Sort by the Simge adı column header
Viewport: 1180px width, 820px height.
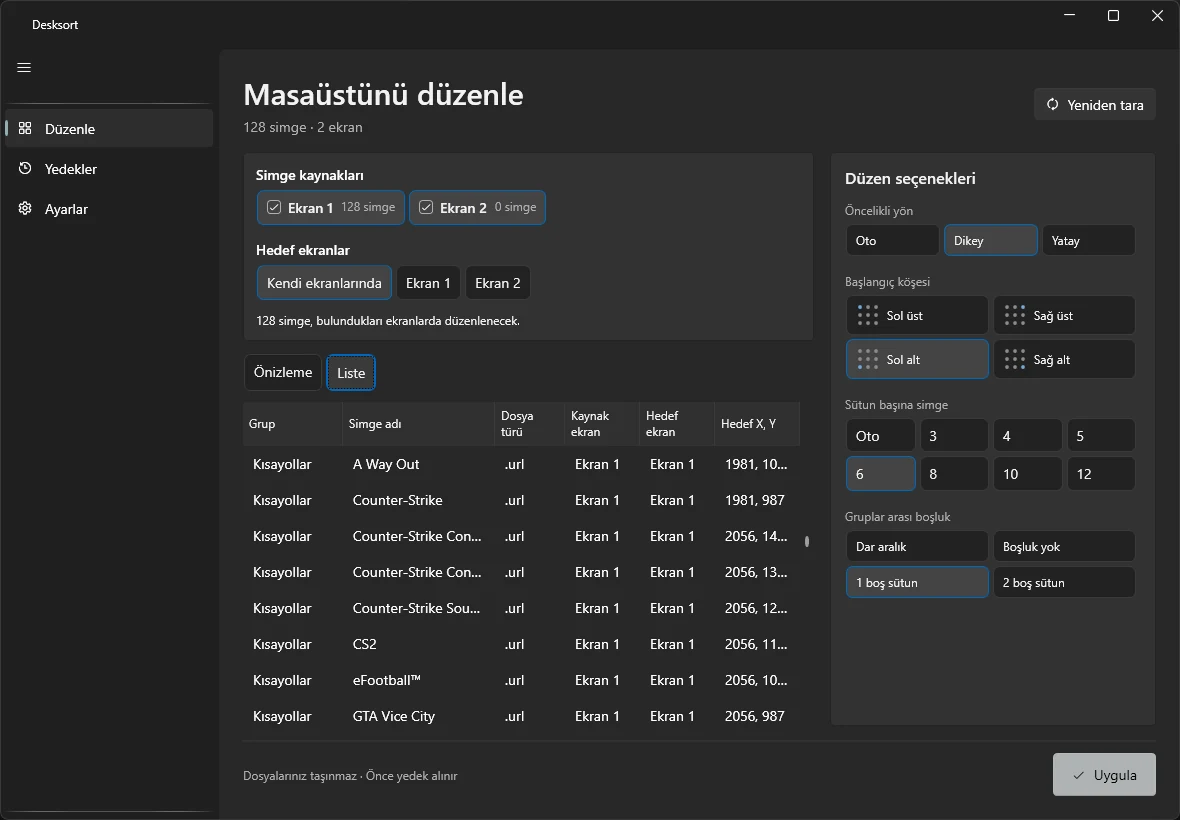click(418, 424)
